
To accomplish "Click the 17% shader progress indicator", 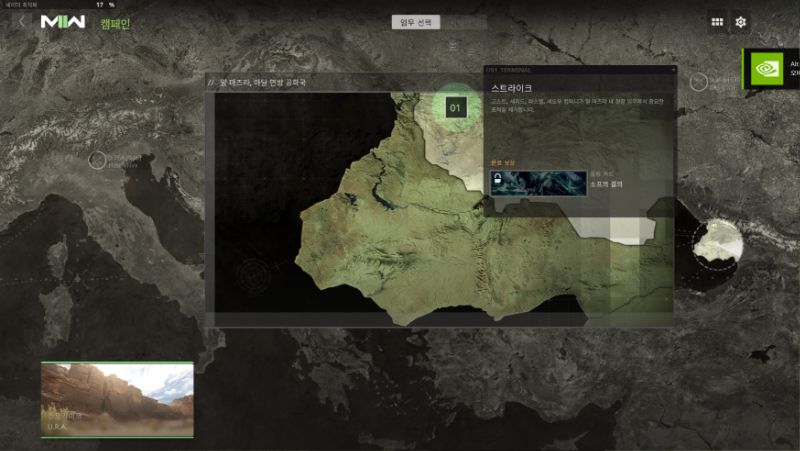I will pos(104,4).
